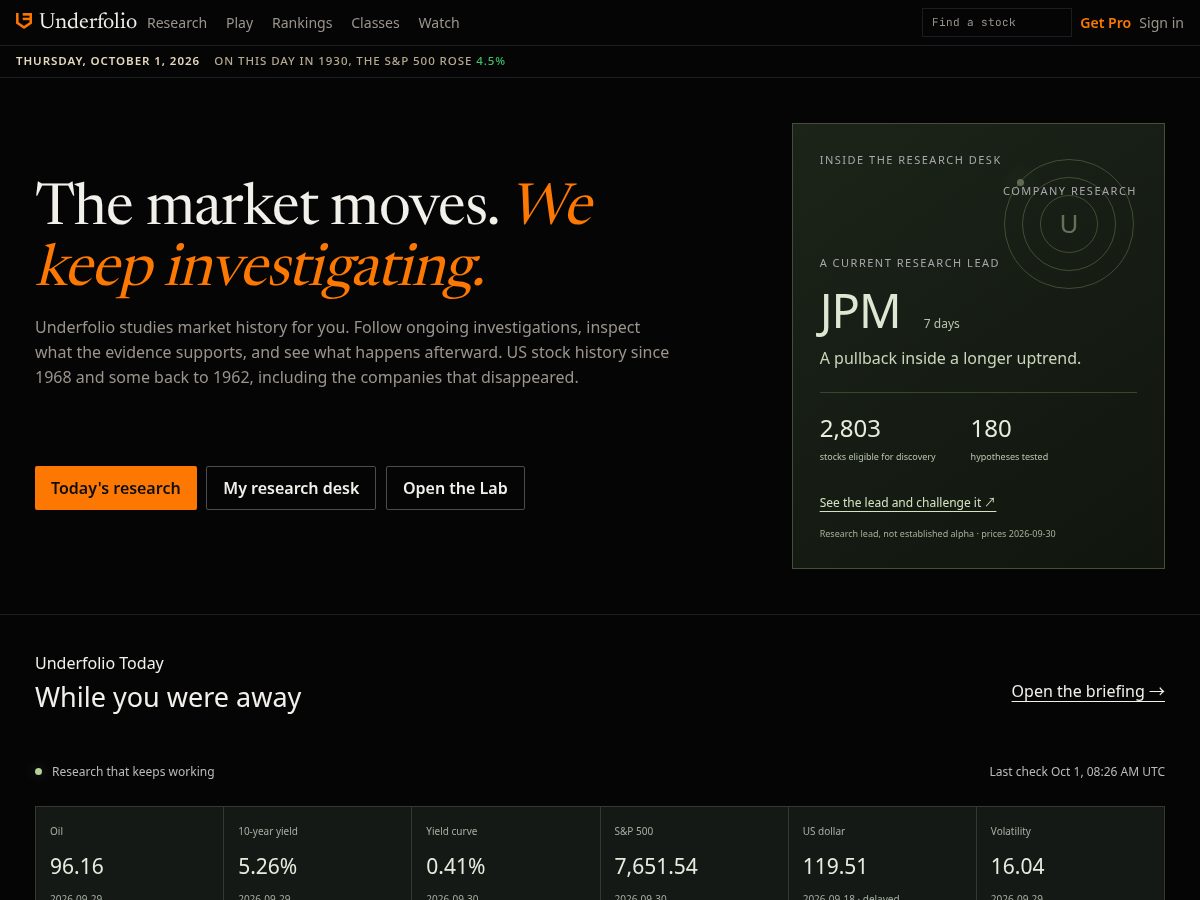This screenshot has width=1200, height=900.
Task: Click the '180' hypotheses tested figure
Action: [991, 429]
